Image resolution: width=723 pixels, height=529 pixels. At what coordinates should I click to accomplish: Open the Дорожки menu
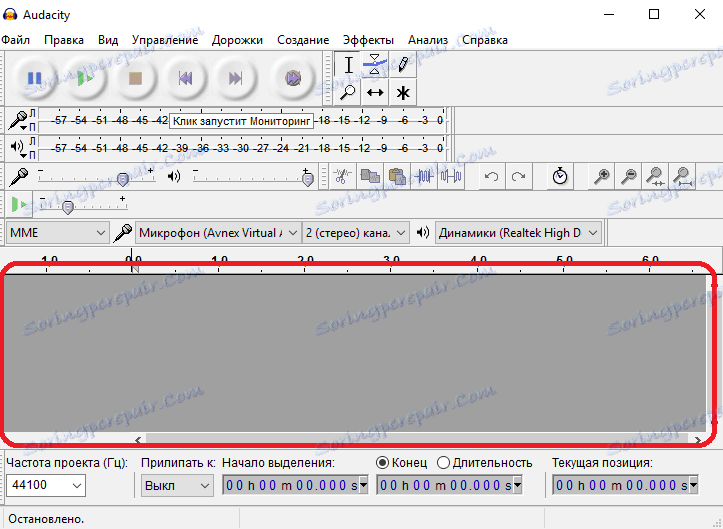coord(237,40)
